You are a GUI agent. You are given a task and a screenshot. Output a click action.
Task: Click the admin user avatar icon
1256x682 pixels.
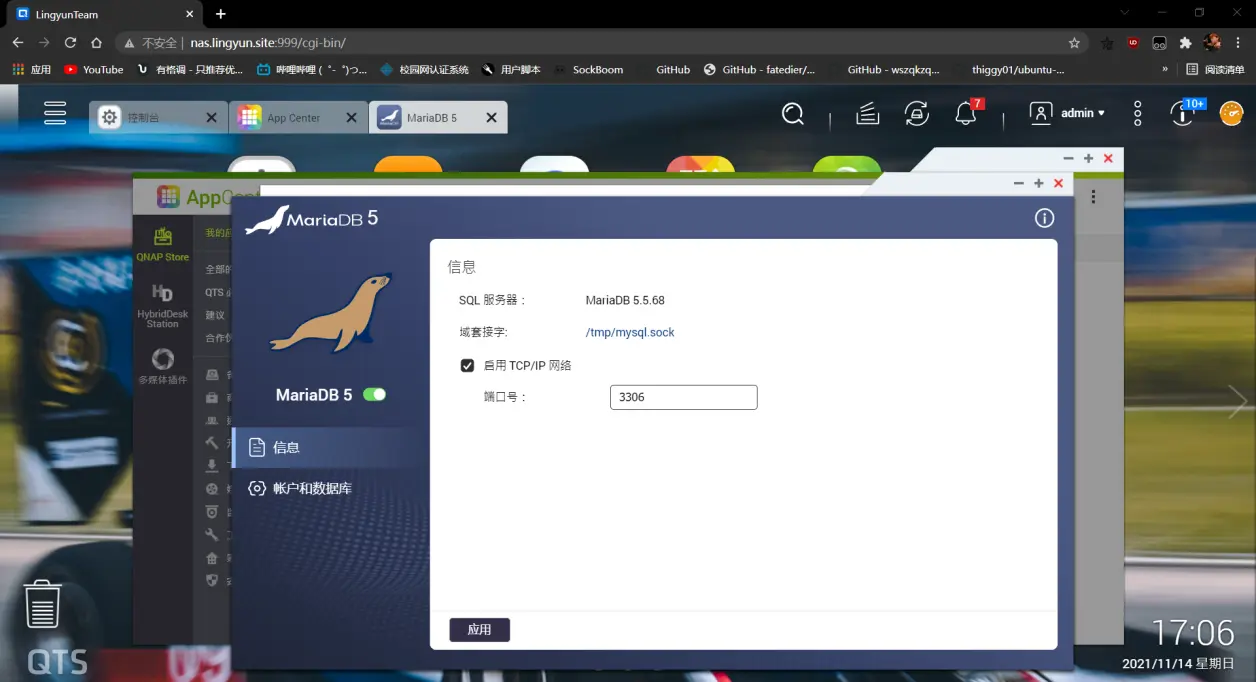click(x=1041, y=113)
